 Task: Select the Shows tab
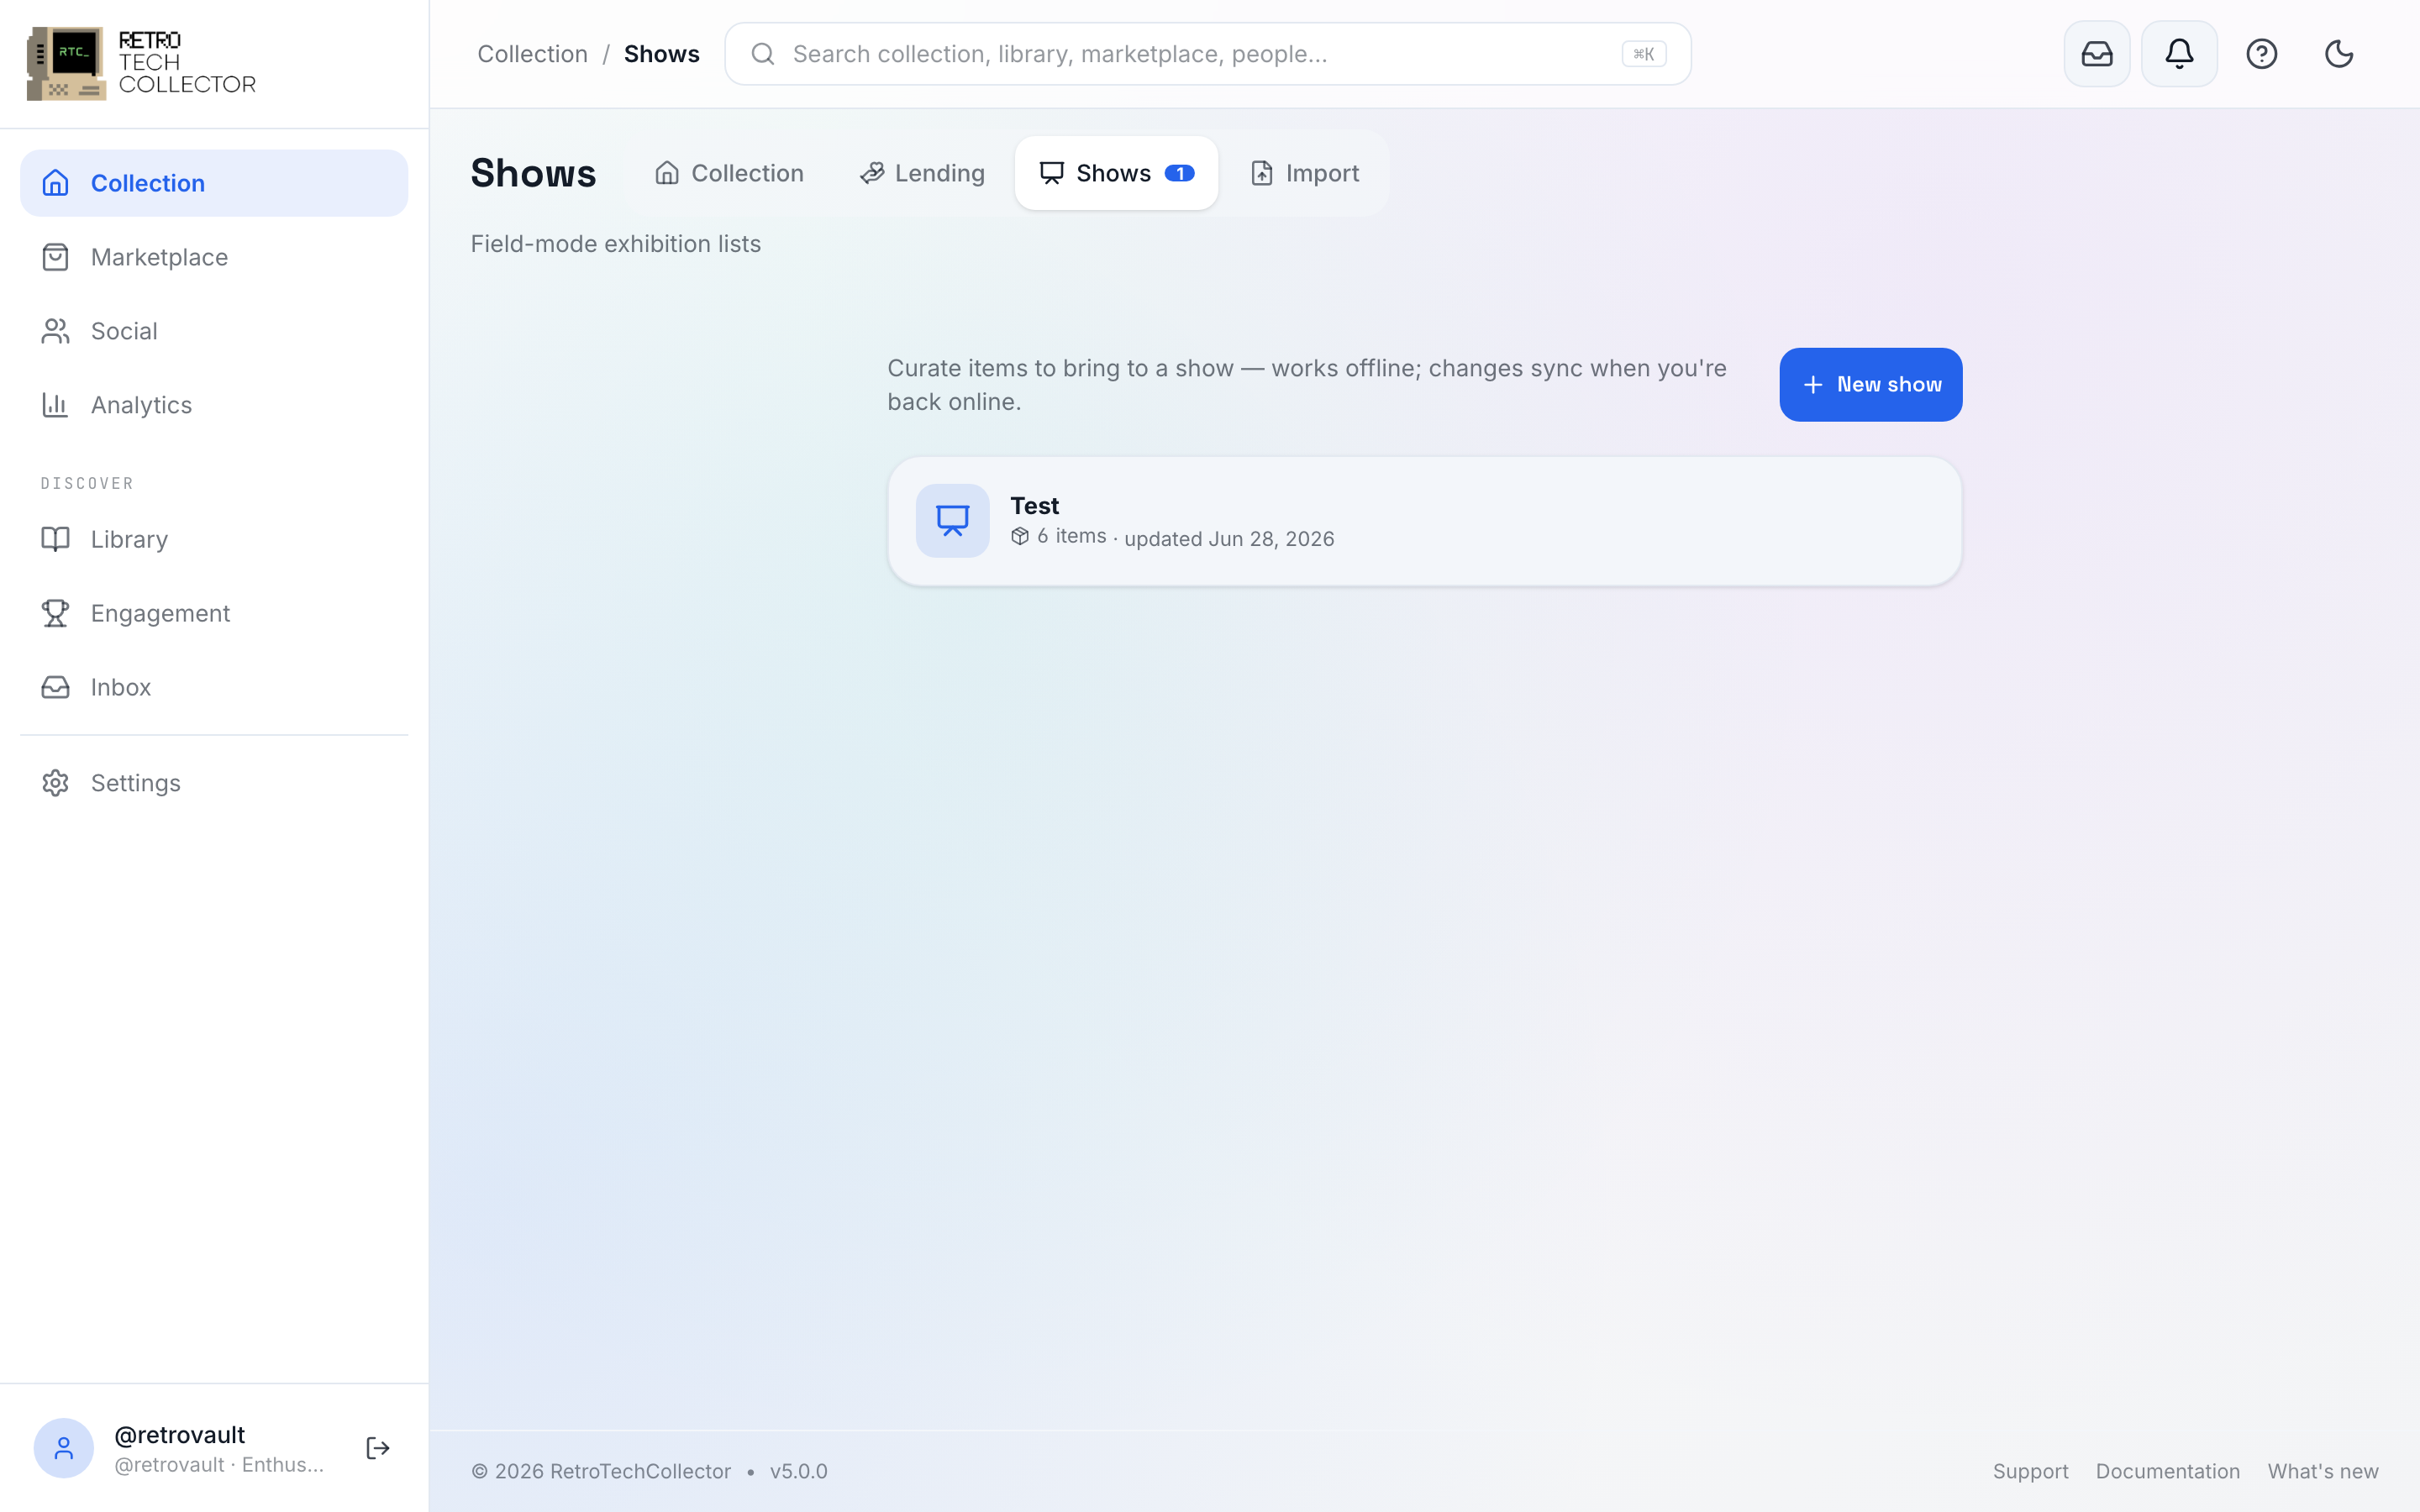1116,173
